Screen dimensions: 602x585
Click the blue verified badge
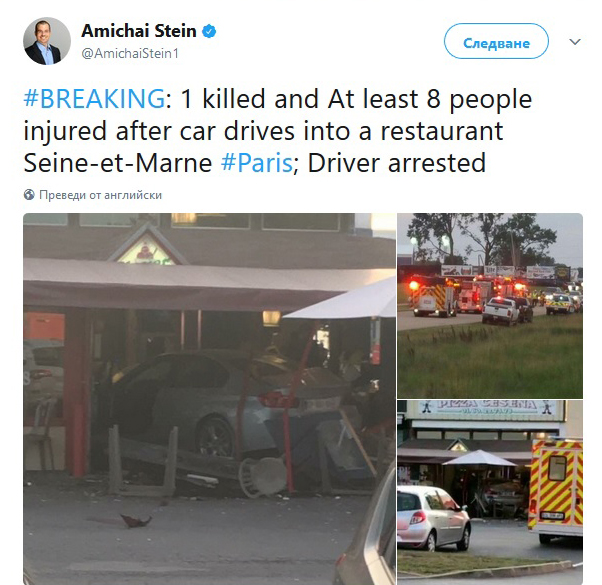coord(209,31)
